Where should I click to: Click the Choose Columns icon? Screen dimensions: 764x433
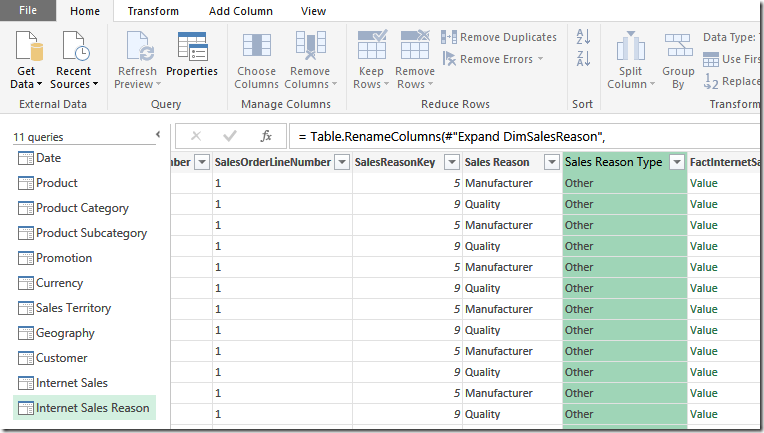[x=257, y=46]
